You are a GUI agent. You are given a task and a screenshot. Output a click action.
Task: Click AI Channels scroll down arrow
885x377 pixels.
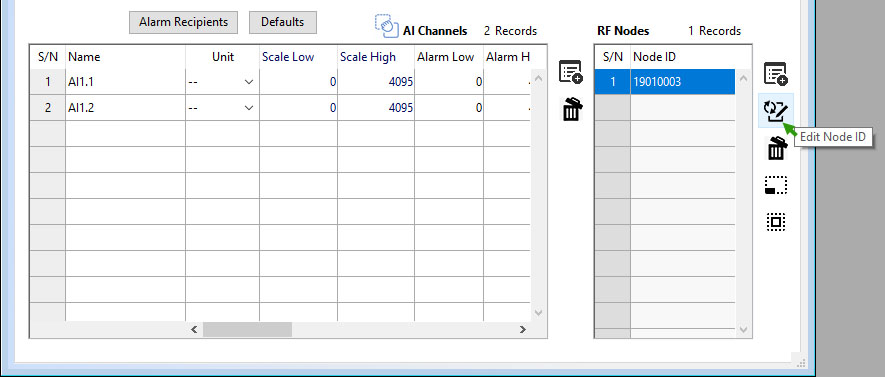[x=538, y=313]
